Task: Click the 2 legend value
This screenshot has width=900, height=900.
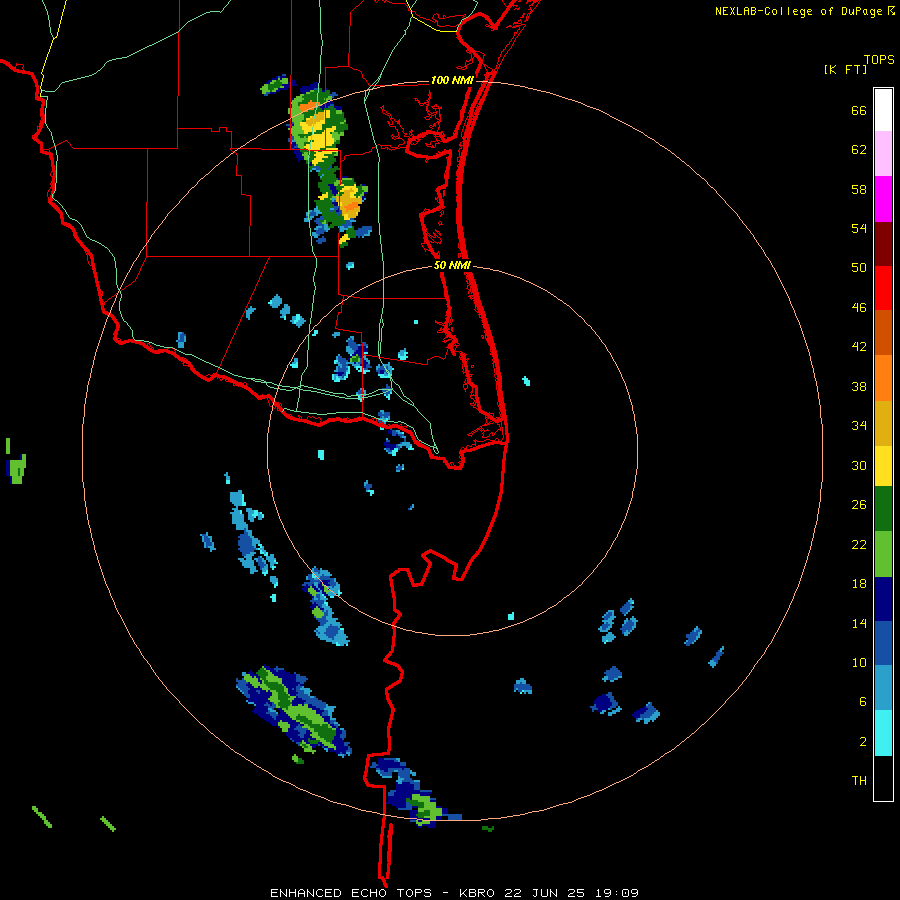Action: (x=863, y=741)
